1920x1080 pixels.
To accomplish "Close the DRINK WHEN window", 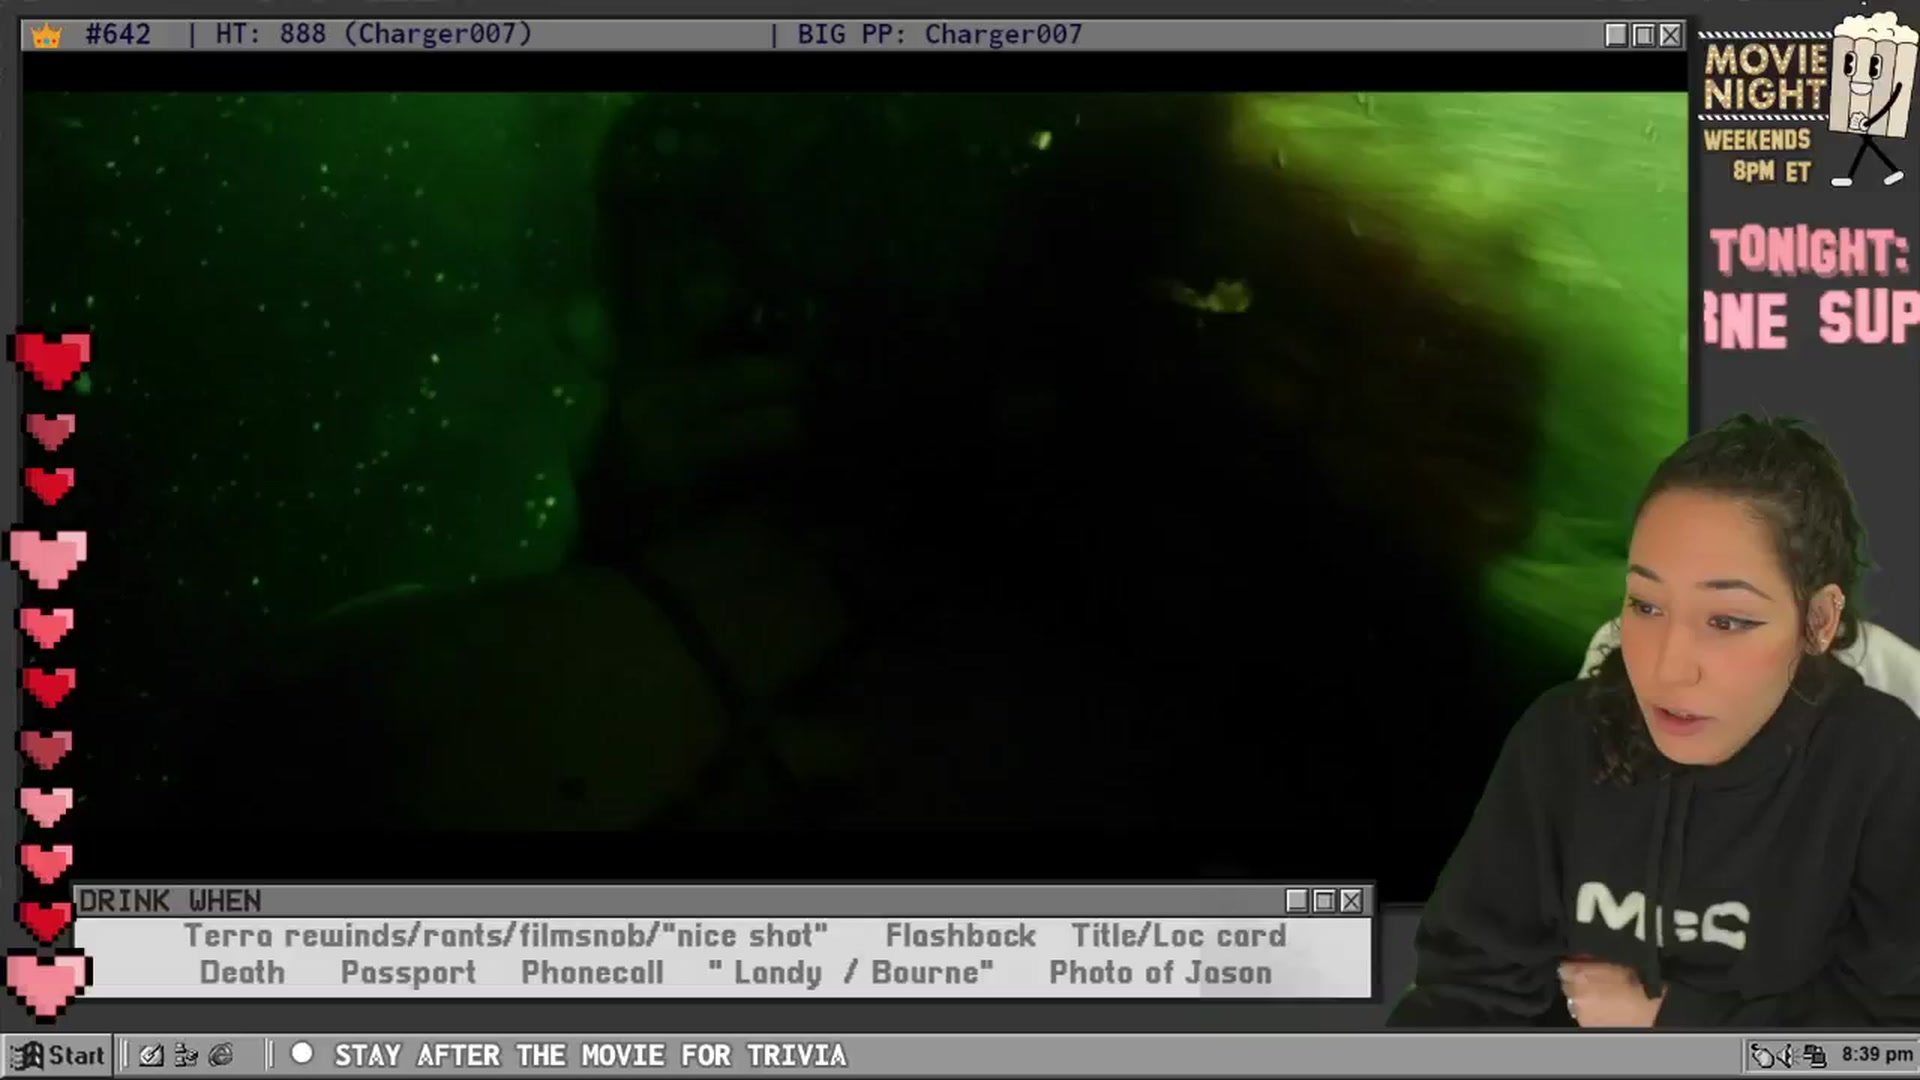I will pyautogui.click(x=1351, y=901).
